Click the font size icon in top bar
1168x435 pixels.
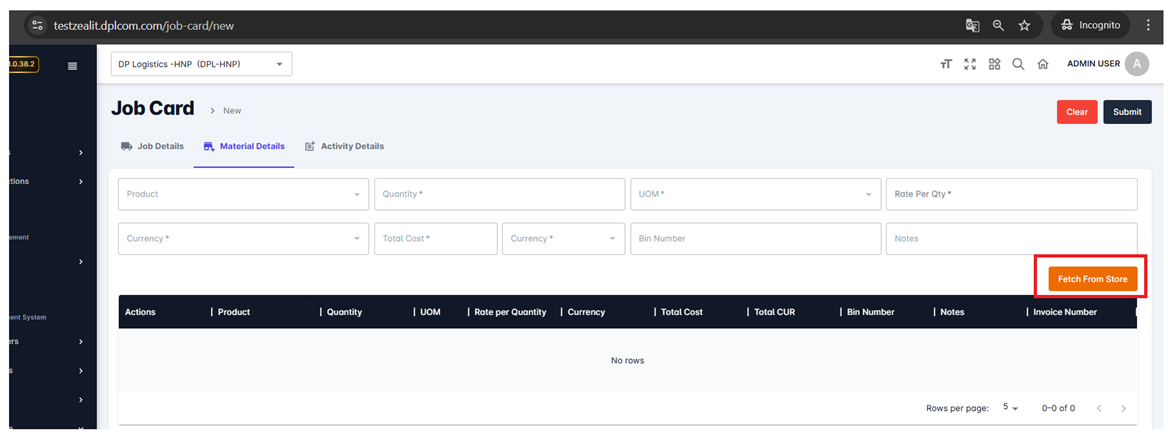point(946,64)
